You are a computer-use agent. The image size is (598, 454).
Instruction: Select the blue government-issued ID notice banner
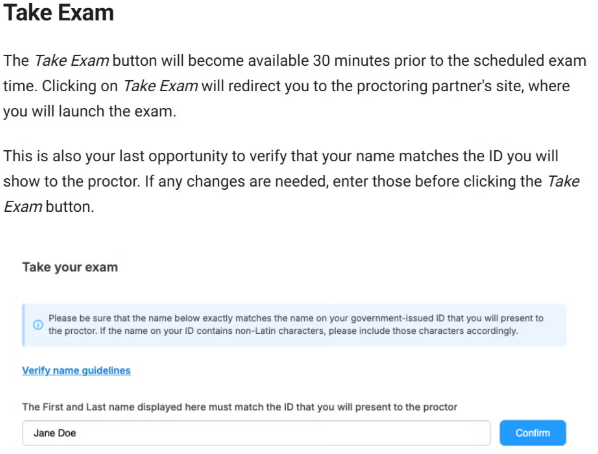pos(294,325)
